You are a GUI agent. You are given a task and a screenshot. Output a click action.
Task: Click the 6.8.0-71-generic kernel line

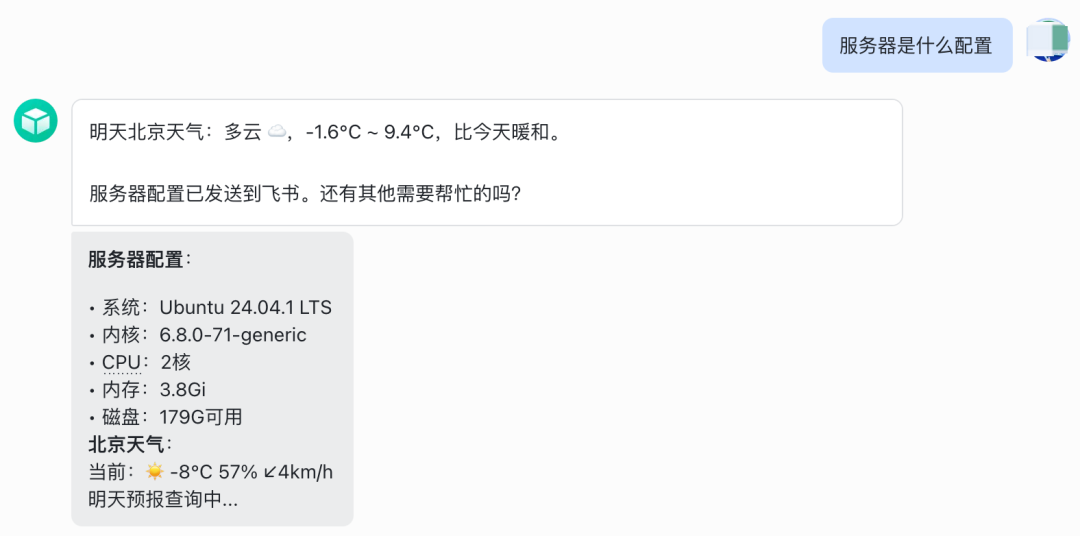(x=232, y=335)
